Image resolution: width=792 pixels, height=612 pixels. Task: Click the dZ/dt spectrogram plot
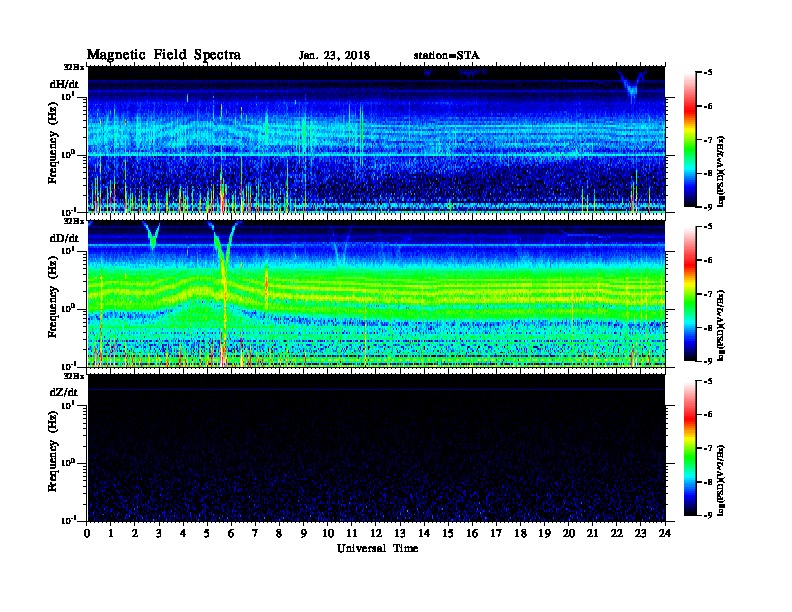pos(376,448)
